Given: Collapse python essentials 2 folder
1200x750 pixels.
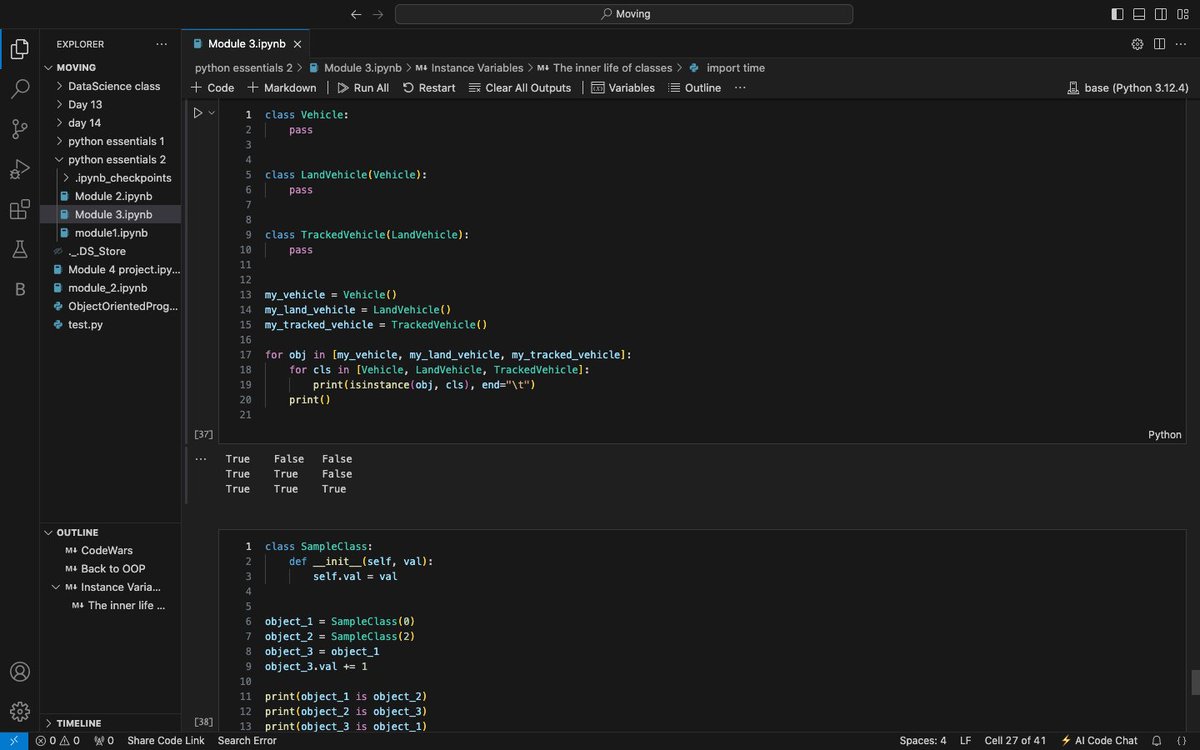Looking at the screenshot, I should (110, 159).
